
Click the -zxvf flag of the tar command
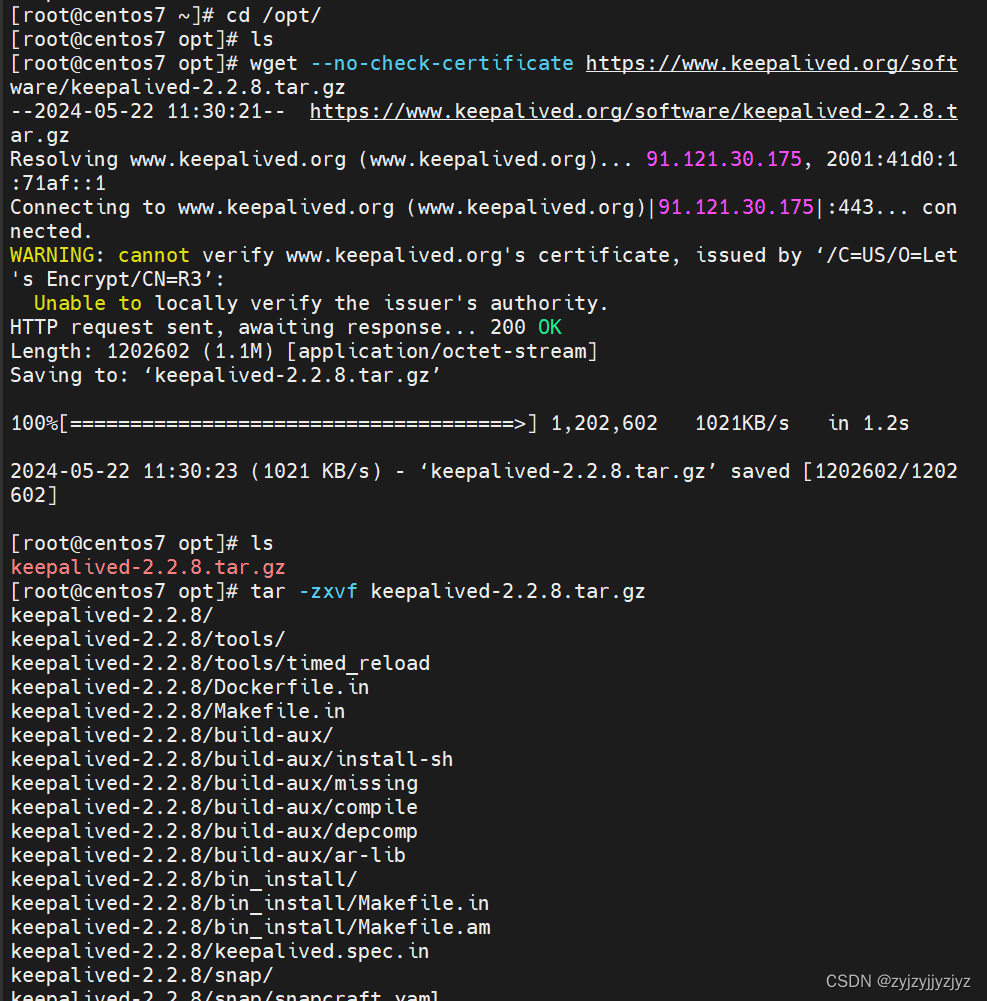coord(327,592)
